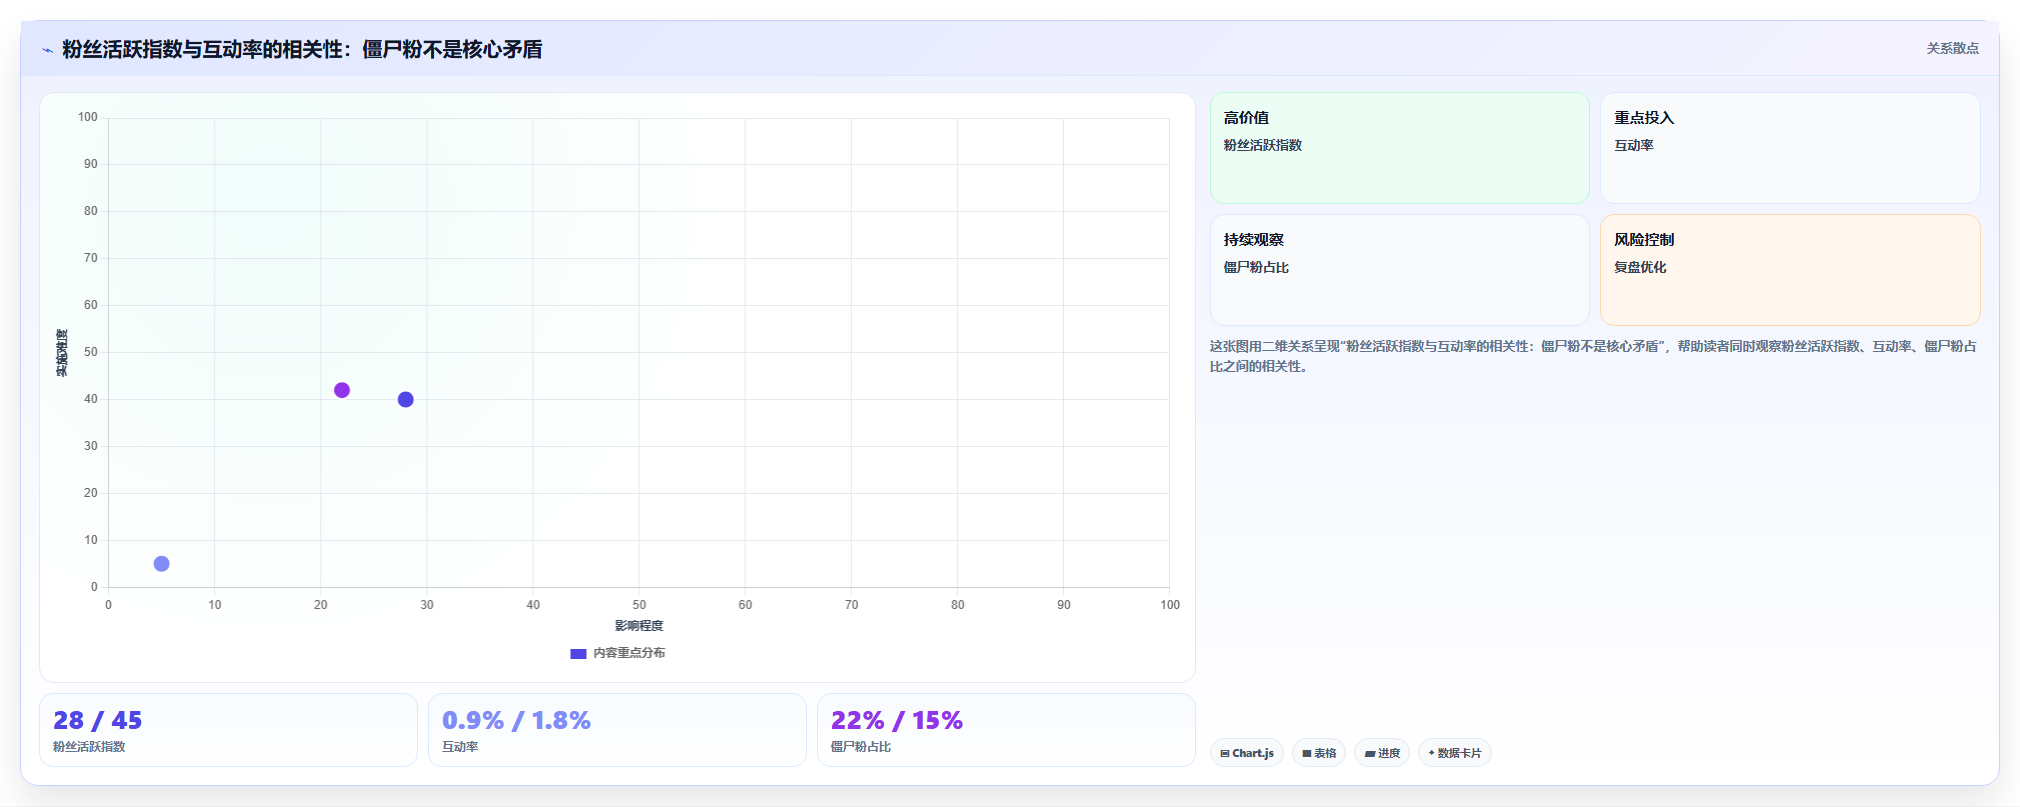Click the card title 粉丝活跃指数与互动率的相关性
The height and width of the screenshot is (807, 2020).
click(x=302, y=50)
